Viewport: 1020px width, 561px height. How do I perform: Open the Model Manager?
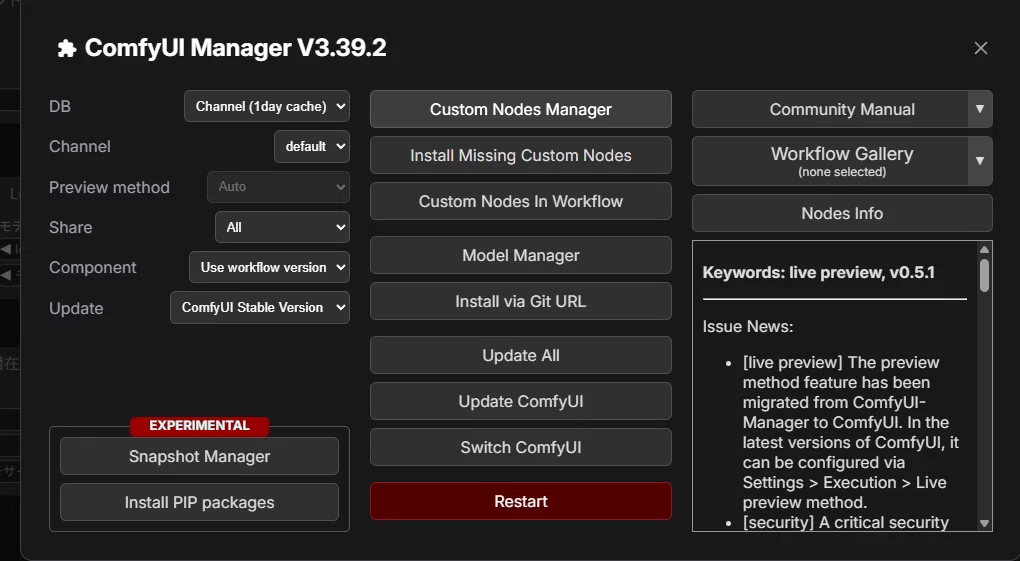[x=520, y=256]
